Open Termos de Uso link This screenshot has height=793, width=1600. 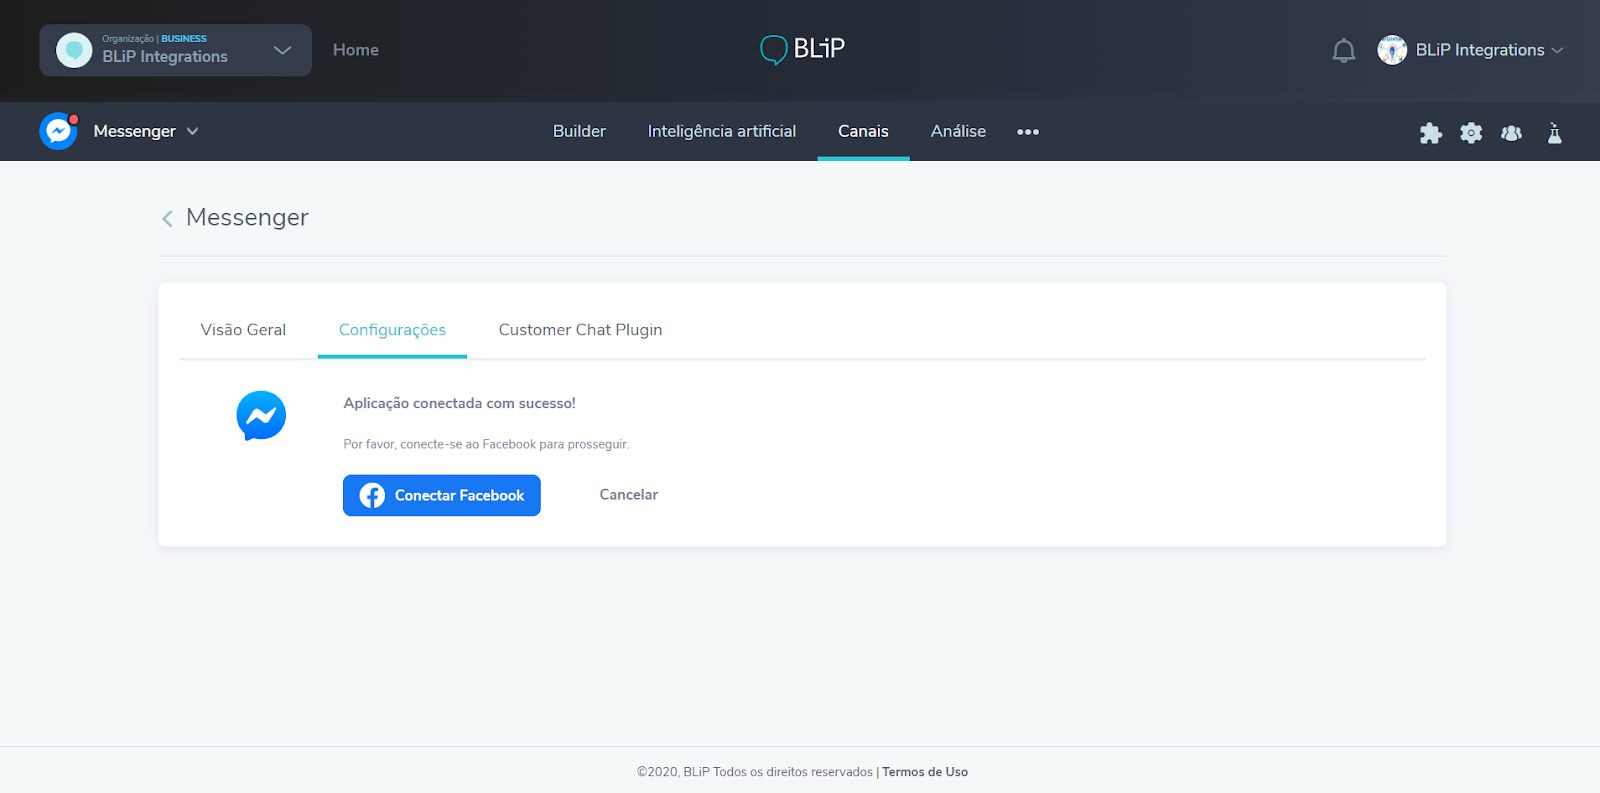[925, 772]
